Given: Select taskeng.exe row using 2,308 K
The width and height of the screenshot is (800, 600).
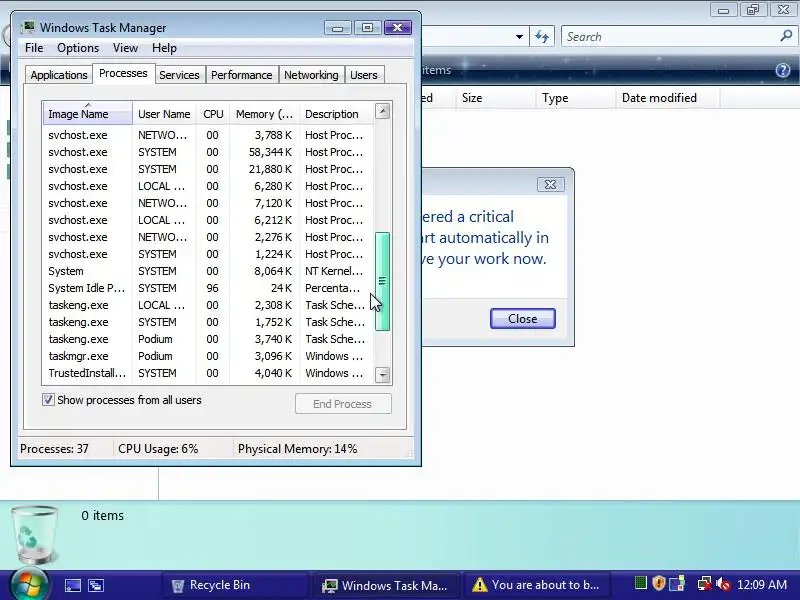Looking at the screenshot, I should tap(208, 305).
